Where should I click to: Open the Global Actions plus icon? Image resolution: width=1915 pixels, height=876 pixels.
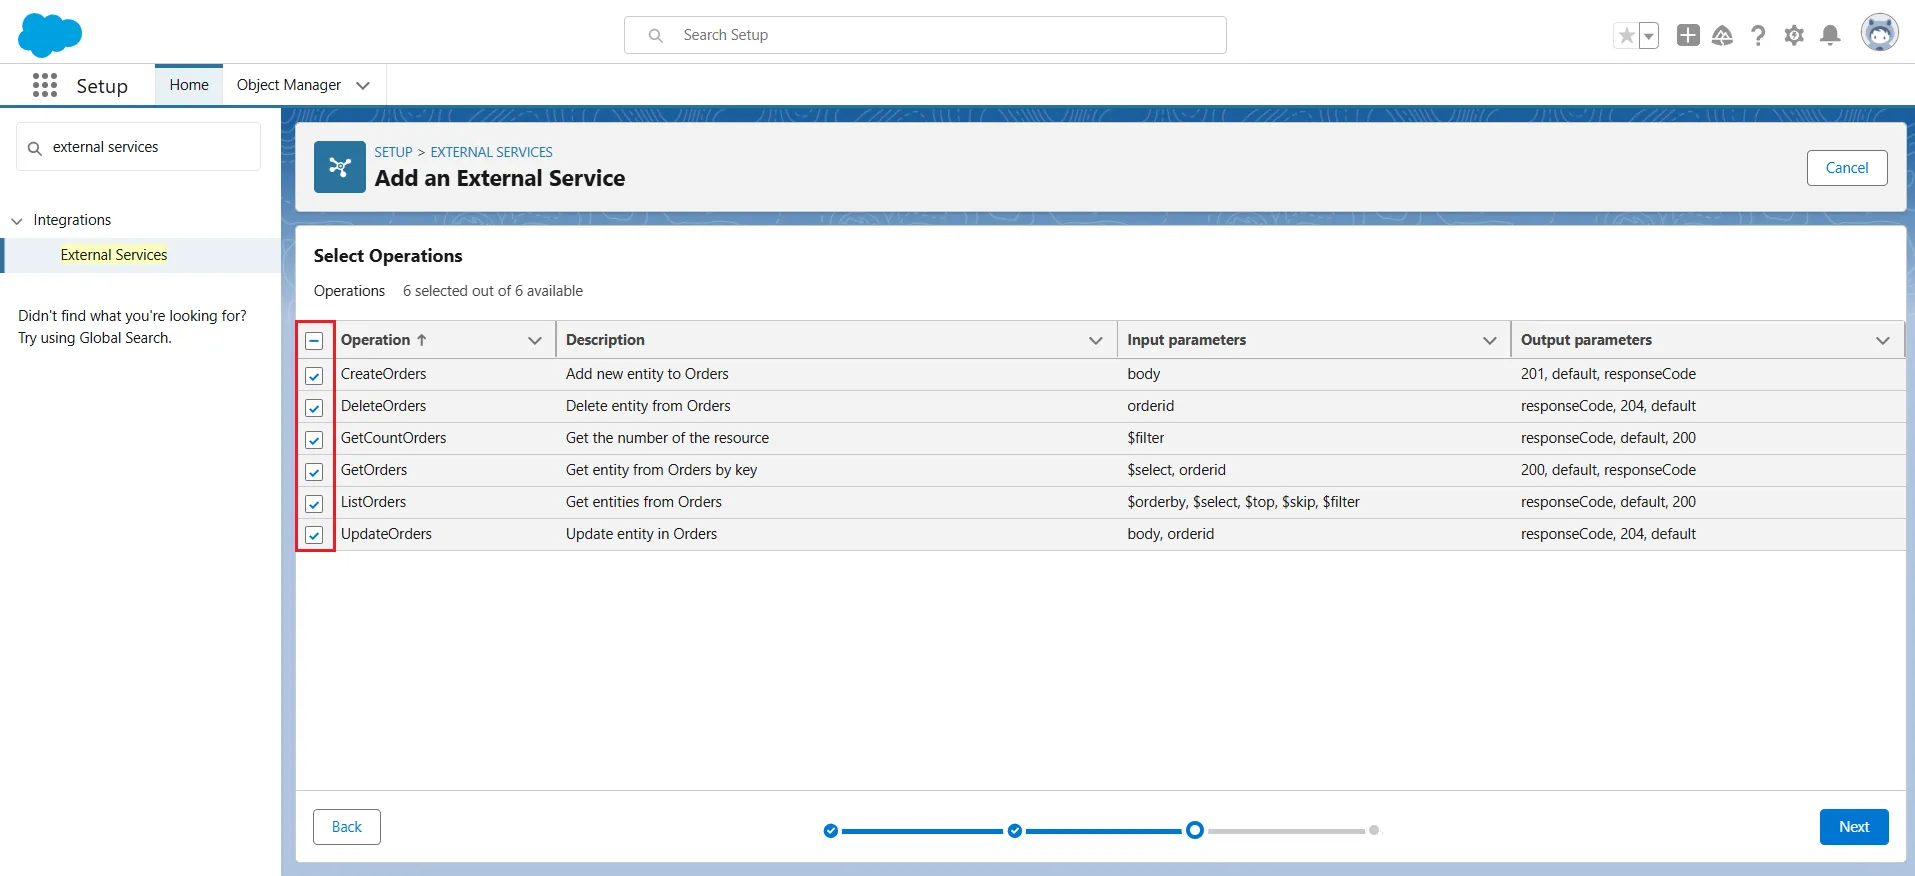pos(1688,35)
